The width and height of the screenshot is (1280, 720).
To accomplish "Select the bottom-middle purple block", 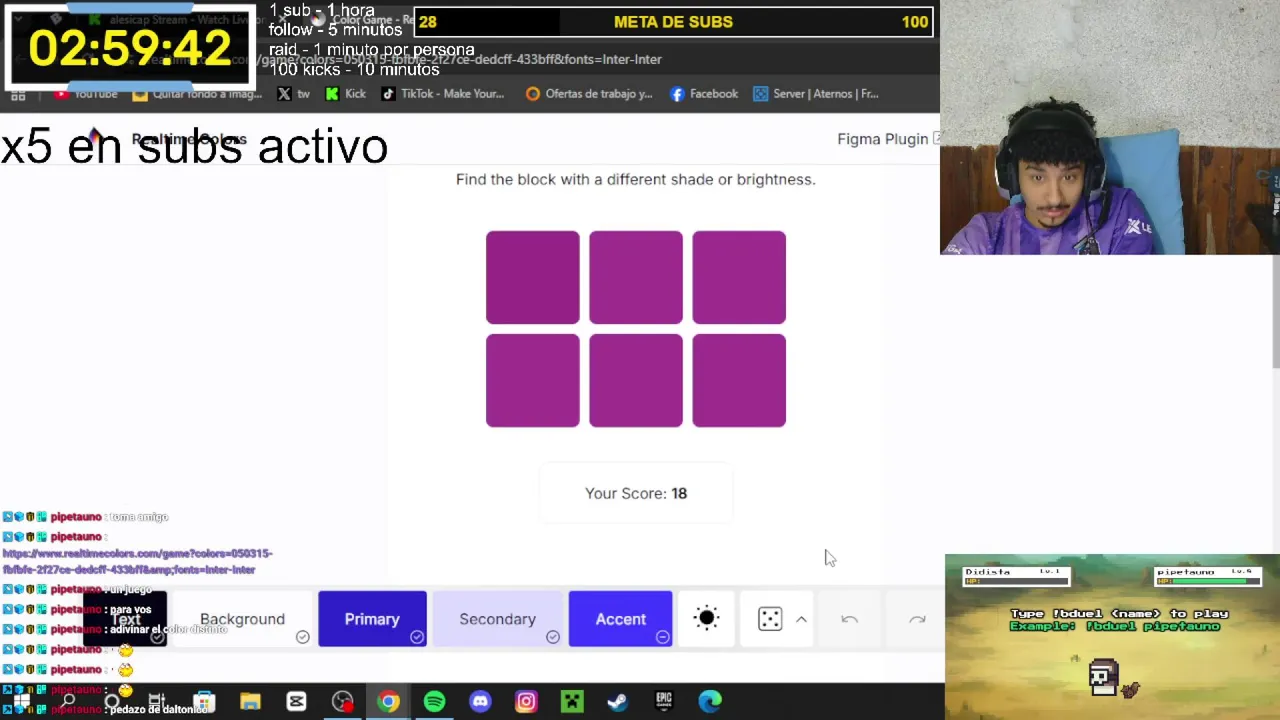I will click(636, 381).
